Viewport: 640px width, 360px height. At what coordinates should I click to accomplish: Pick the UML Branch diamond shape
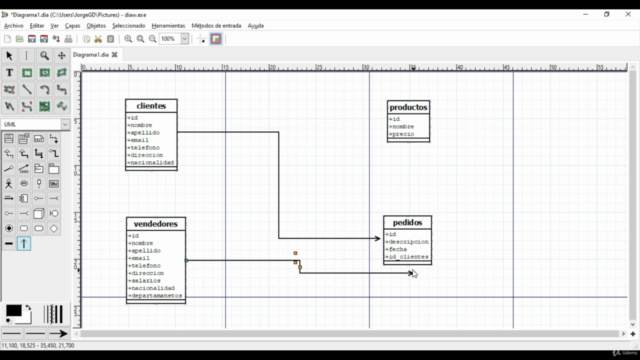(x=53, y=229)
